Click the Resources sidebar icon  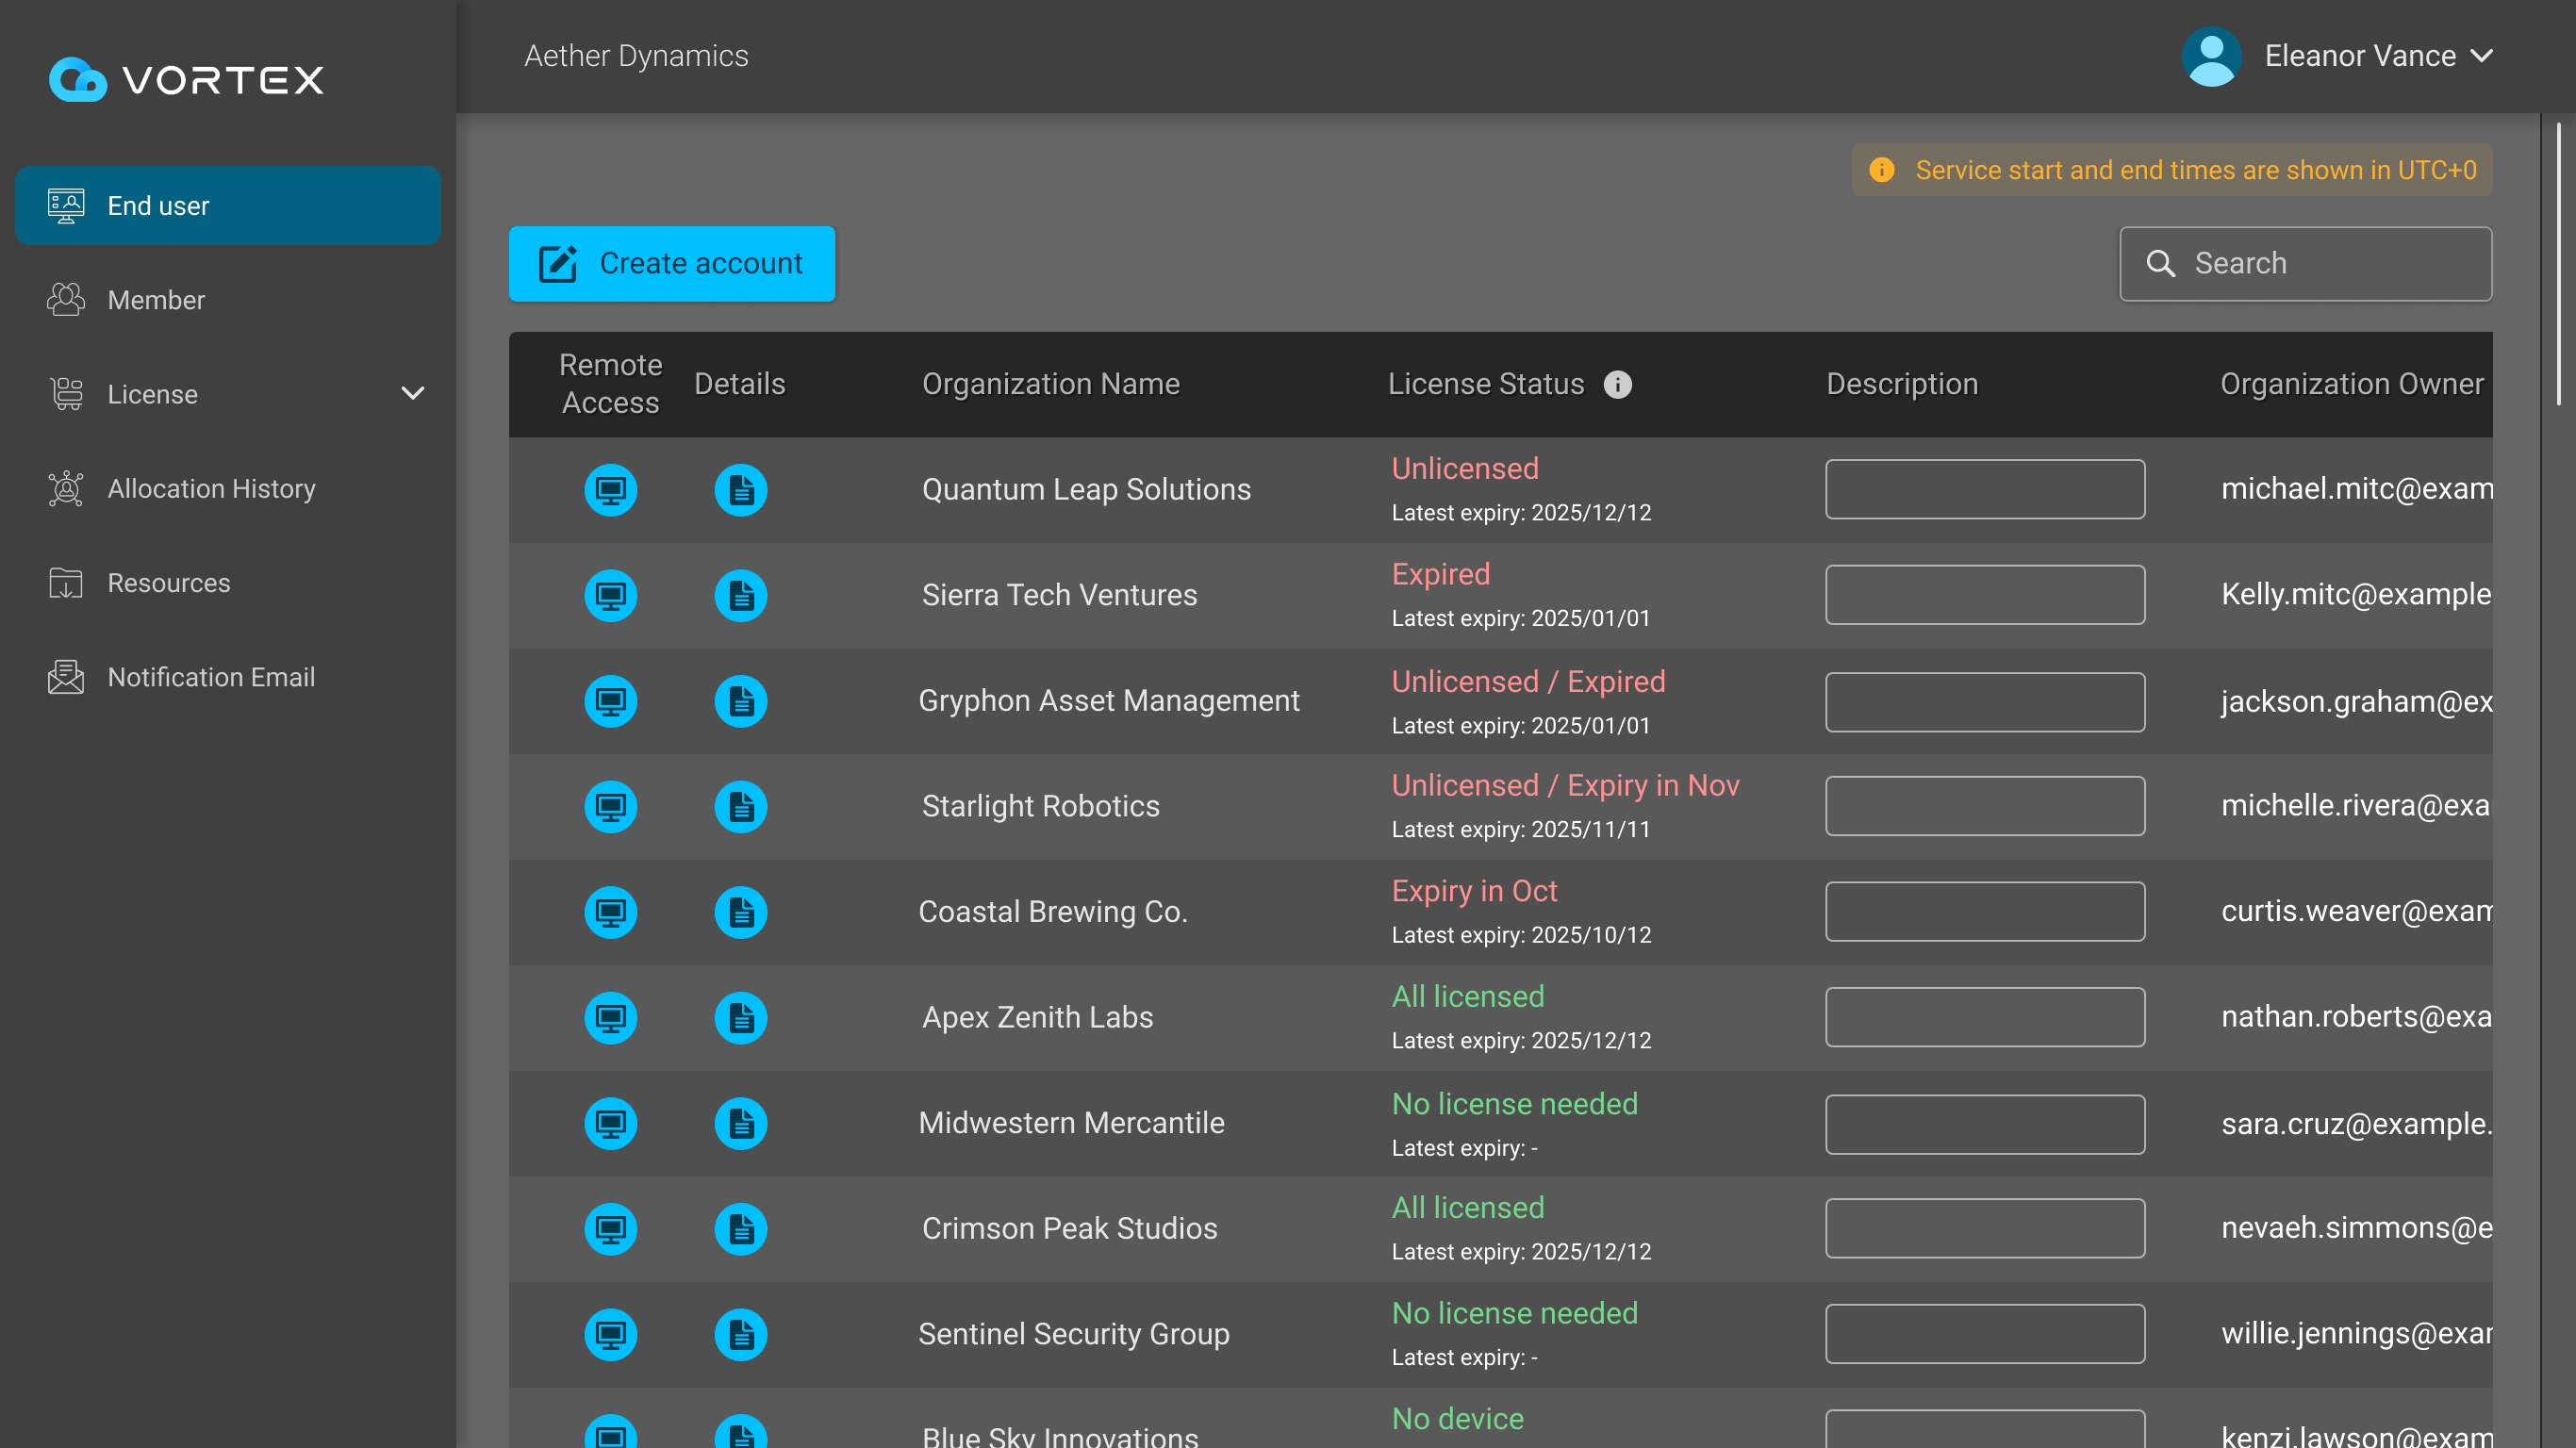(x=65, y=583)
